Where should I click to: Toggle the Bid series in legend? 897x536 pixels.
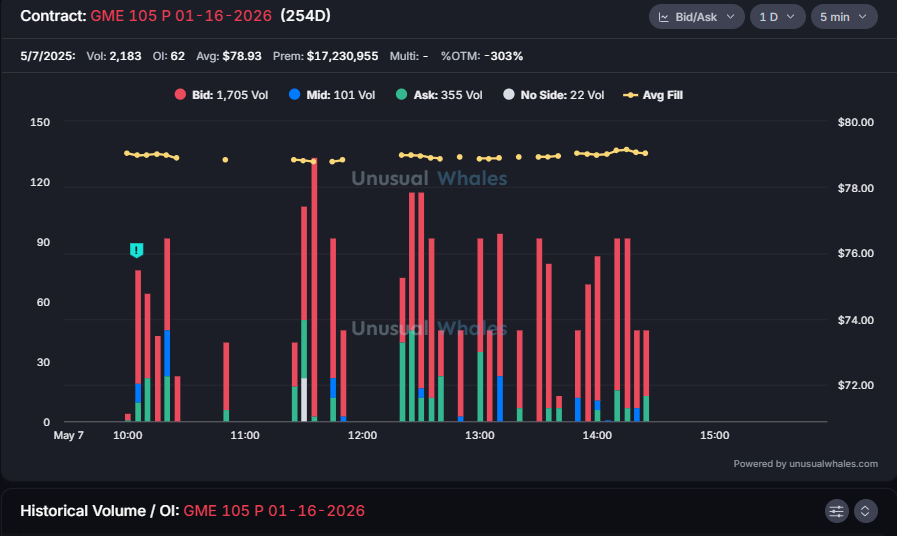221,95
